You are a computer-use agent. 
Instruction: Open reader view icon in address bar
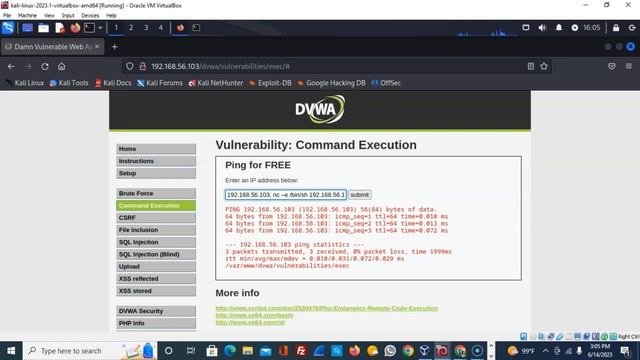[x=530, y=66]
